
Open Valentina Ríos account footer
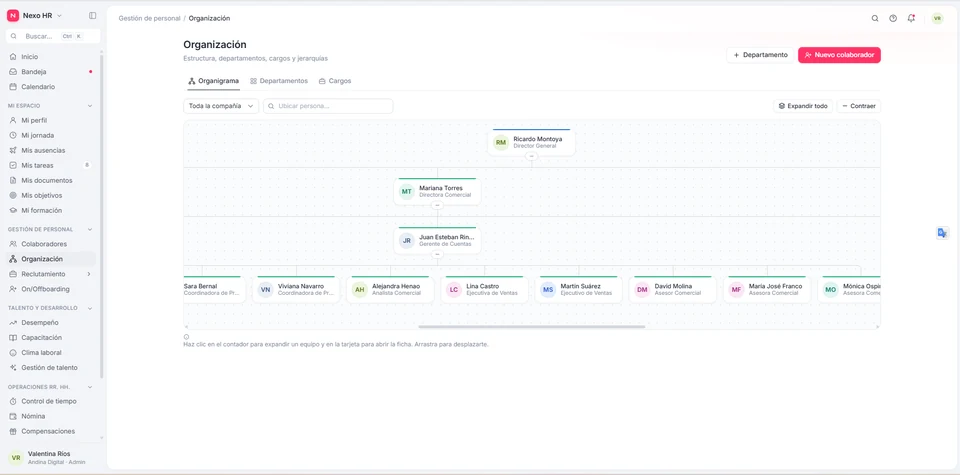[52, 458]
